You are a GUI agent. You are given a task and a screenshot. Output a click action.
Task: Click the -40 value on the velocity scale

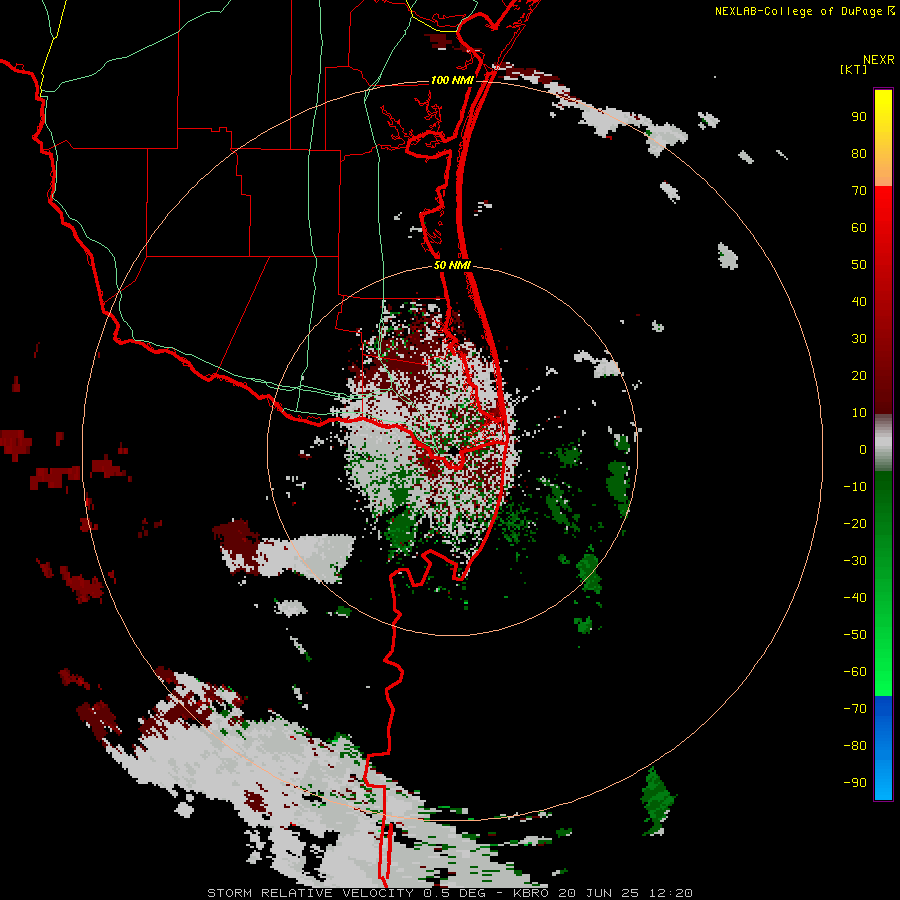click(x=855, y=598)
